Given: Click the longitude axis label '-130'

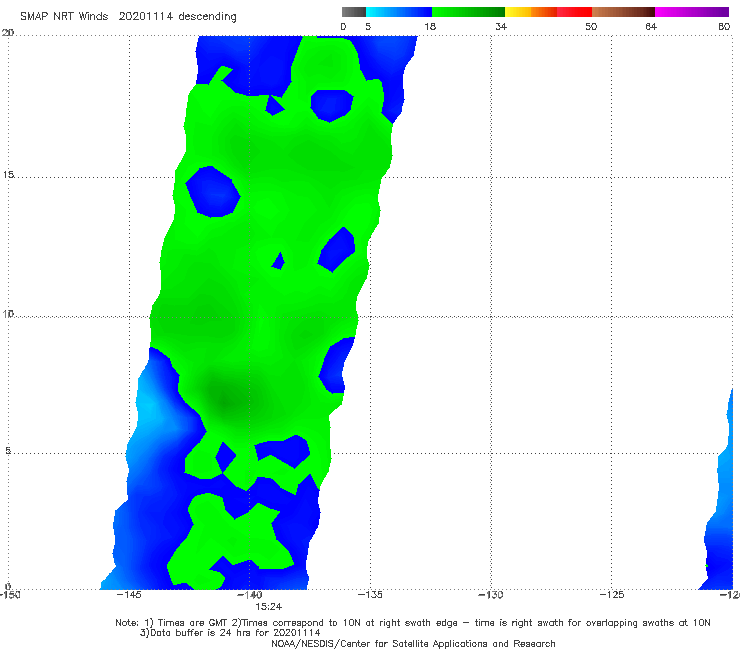Looking at the screenshot, I should click(x=490, y=594).
